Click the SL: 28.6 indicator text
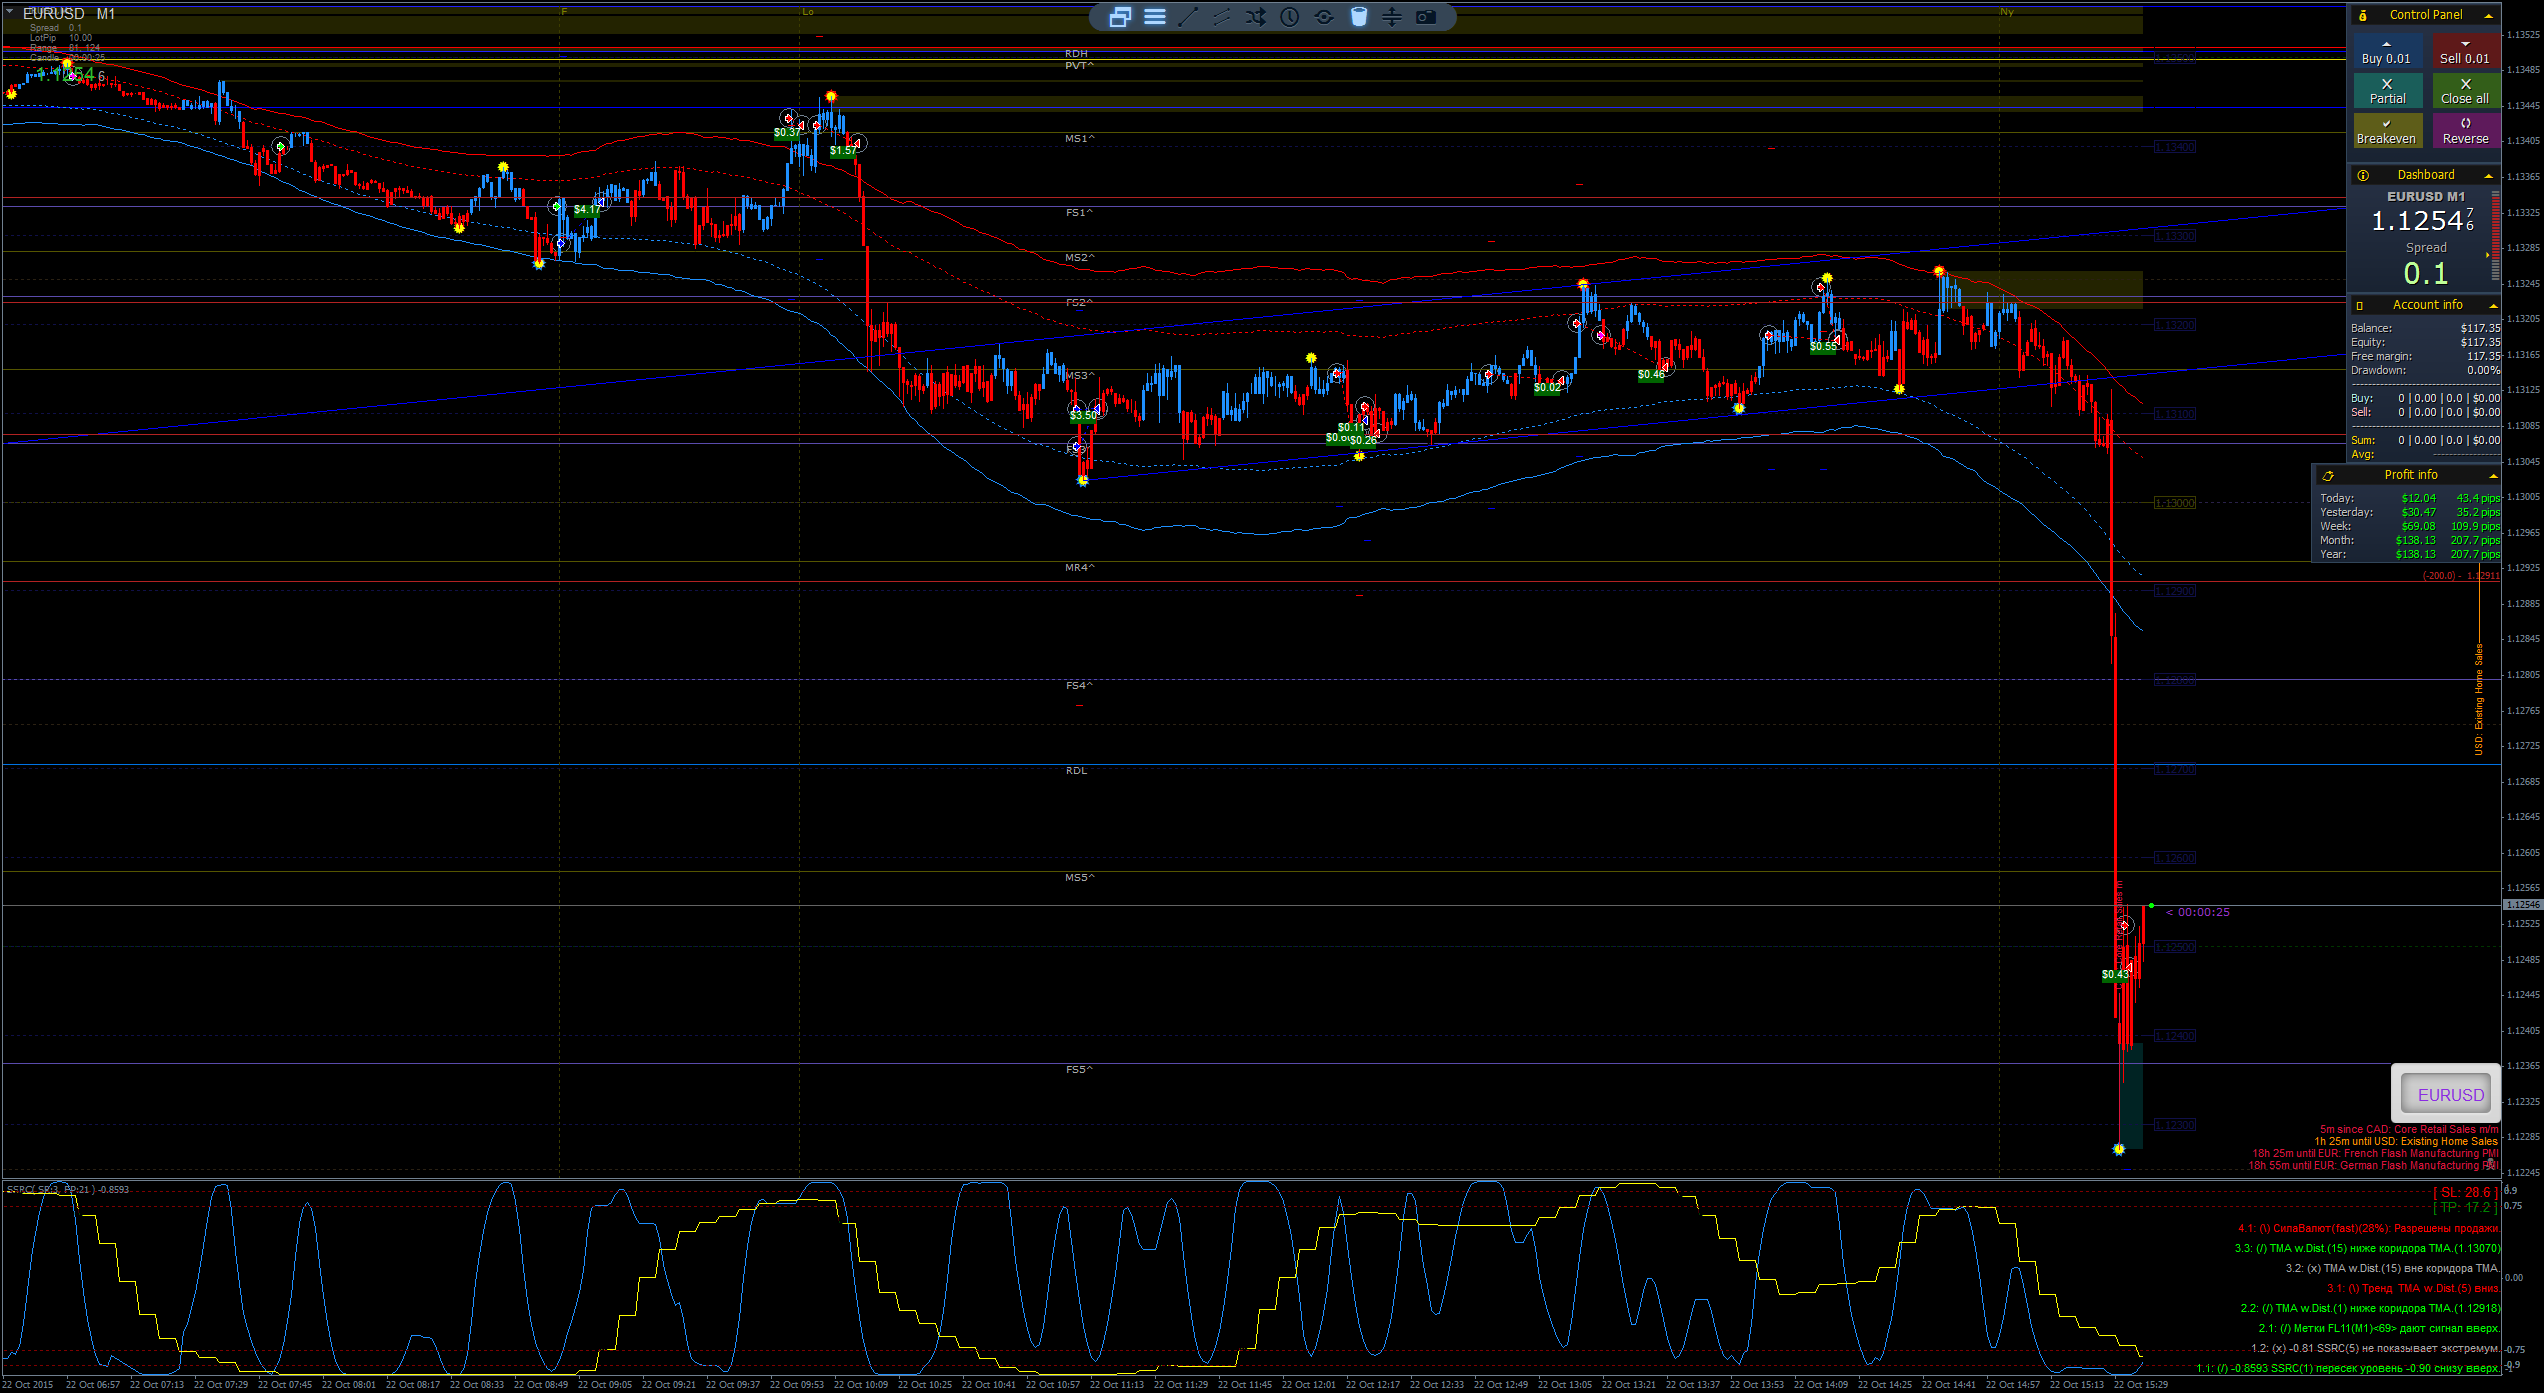 click(x=2465, y=1193)
